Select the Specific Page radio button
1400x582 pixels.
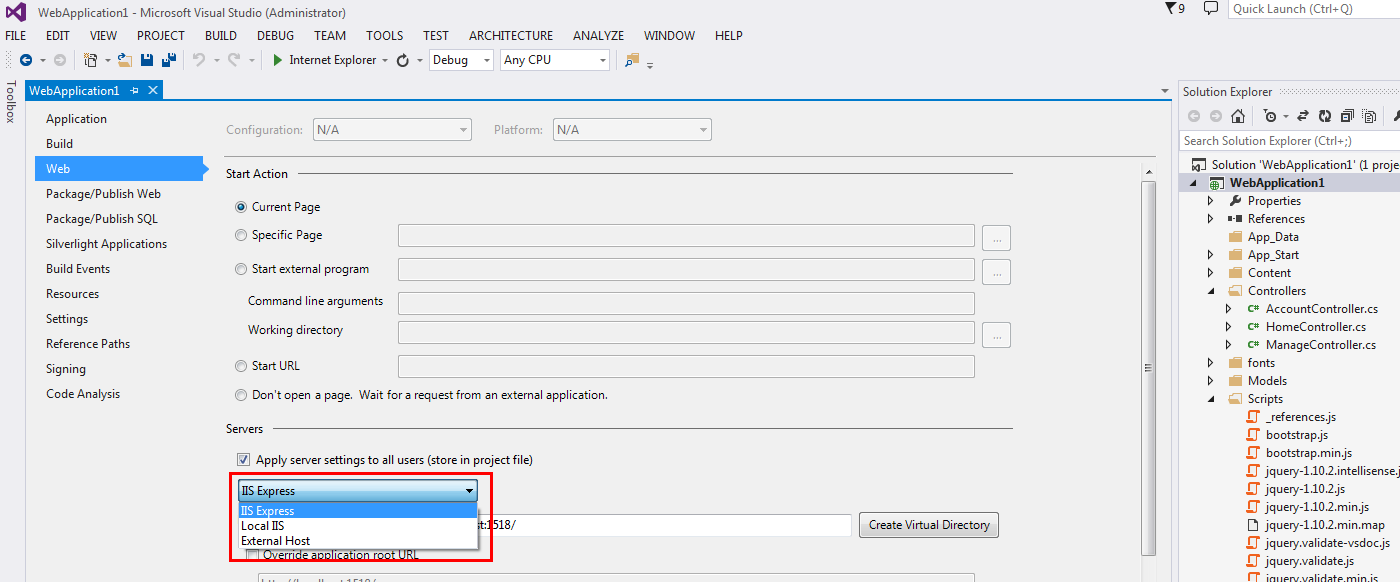[x=241, y=234]
